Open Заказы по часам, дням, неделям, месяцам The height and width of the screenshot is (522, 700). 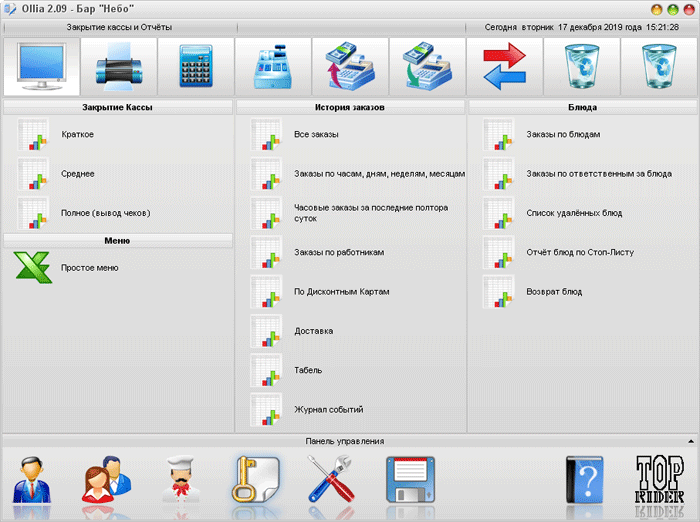point(379,174)
